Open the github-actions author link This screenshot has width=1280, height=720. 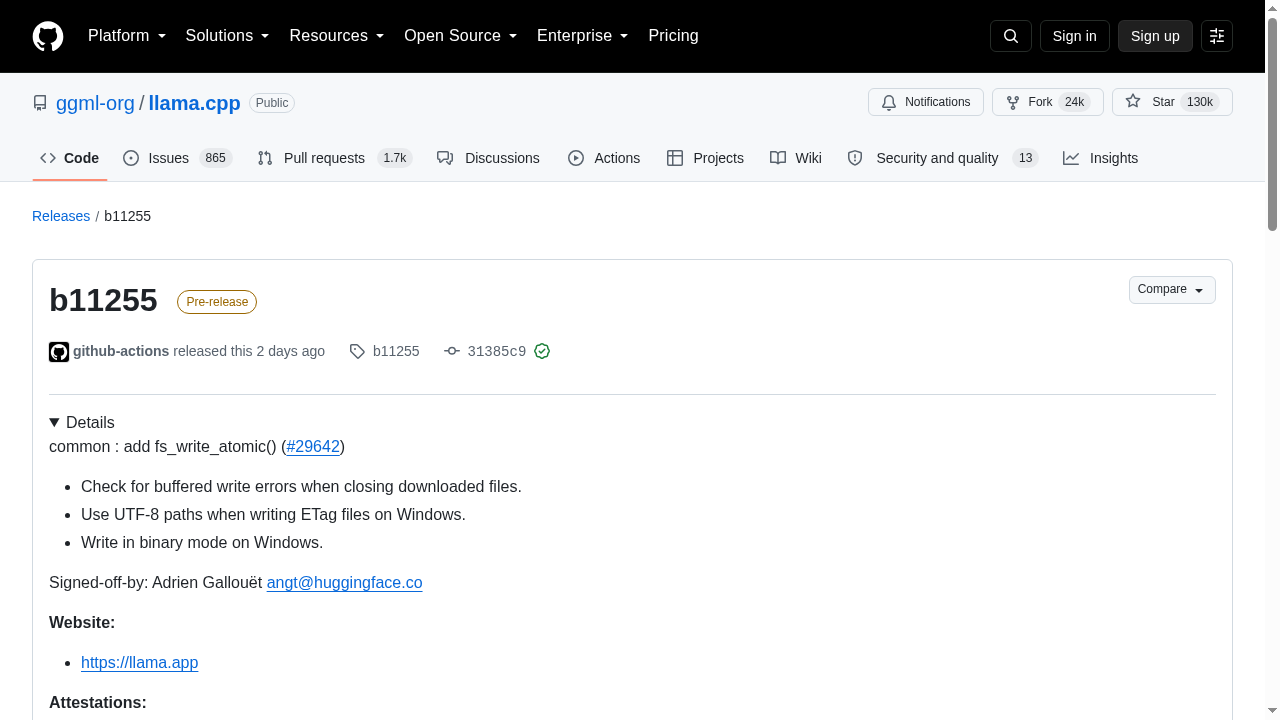pyautogui.click(x=121, y=352)
